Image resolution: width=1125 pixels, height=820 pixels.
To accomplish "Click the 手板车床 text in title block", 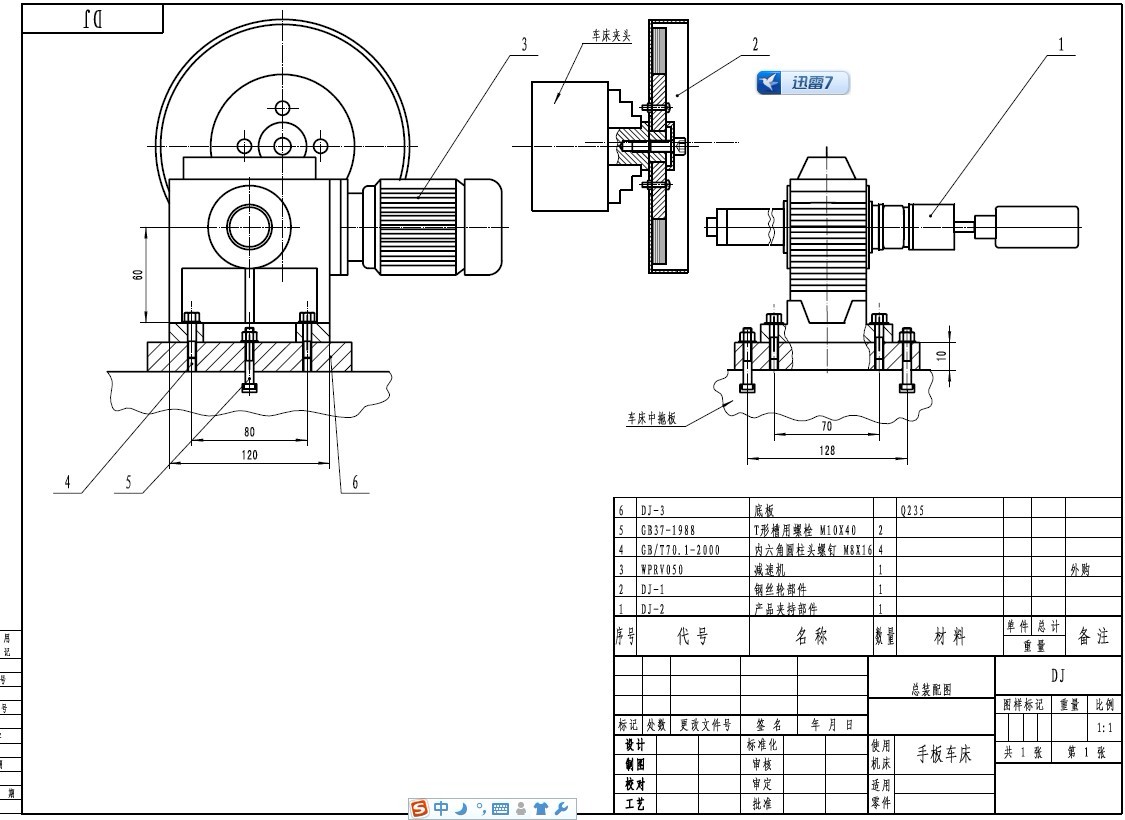I will click(x=944, y=754).
